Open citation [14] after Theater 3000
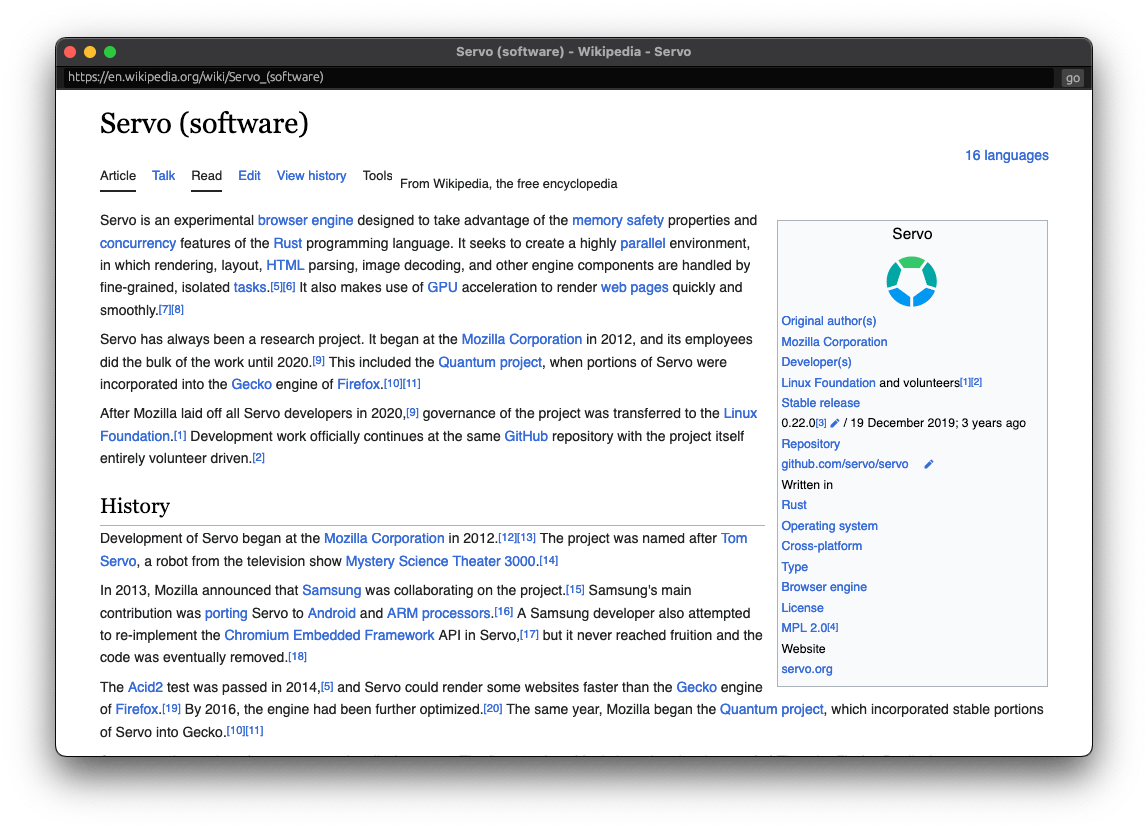 [x=548, y=560]
